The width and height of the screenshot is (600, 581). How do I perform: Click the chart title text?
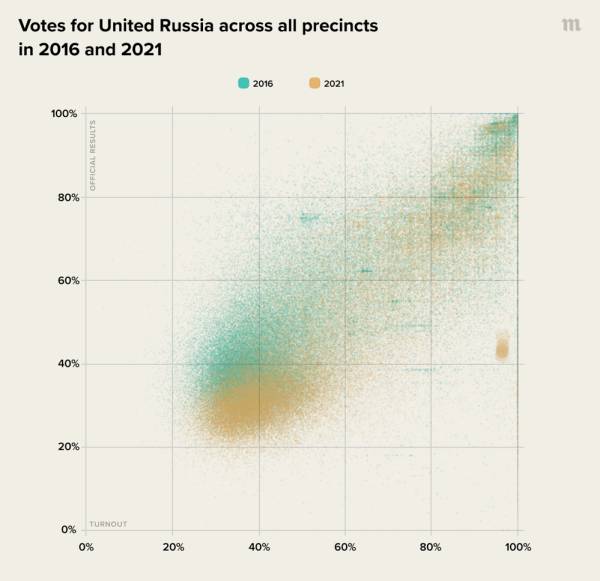pyautogui.click(x=198, y=37)
